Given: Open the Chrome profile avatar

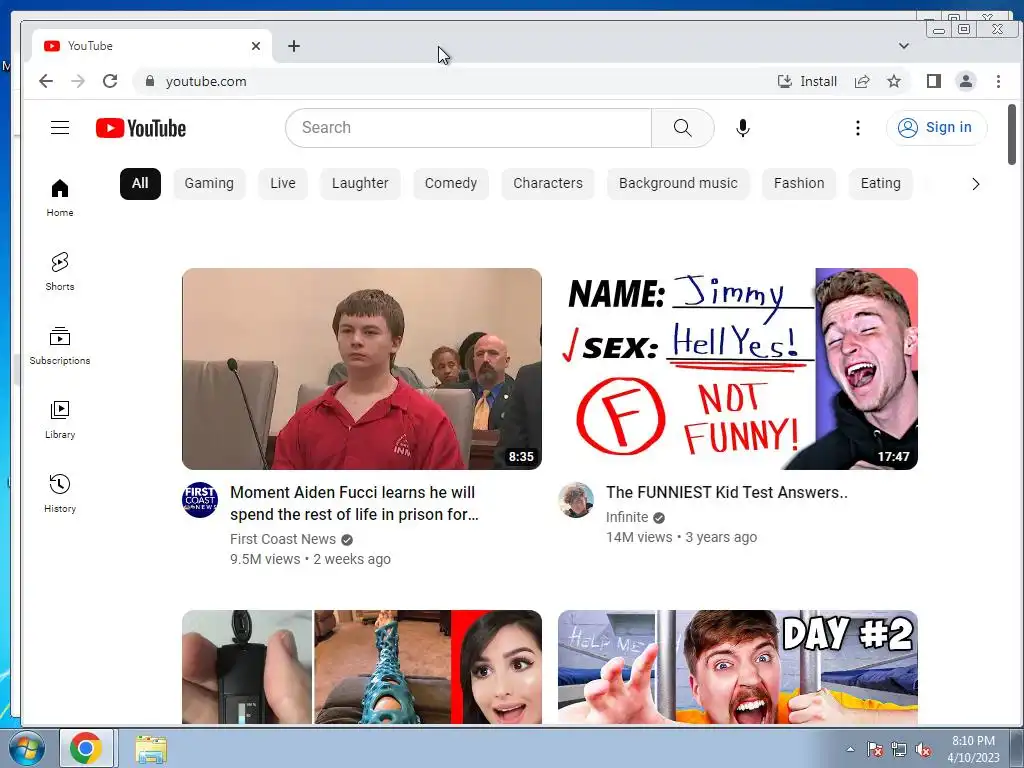Looking at the screenshot, I should 966,81.
